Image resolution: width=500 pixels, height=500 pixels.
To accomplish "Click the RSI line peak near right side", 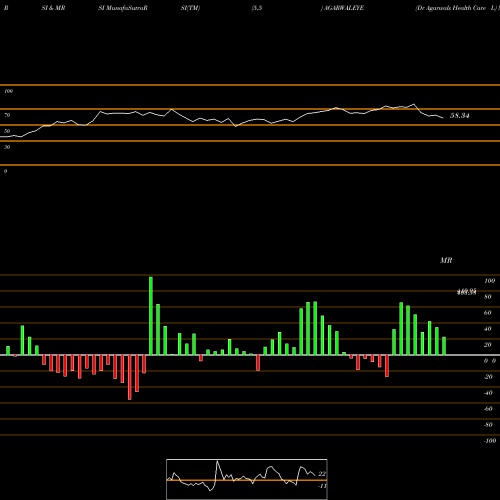I will pyautogui.click(x=414, y=104).
